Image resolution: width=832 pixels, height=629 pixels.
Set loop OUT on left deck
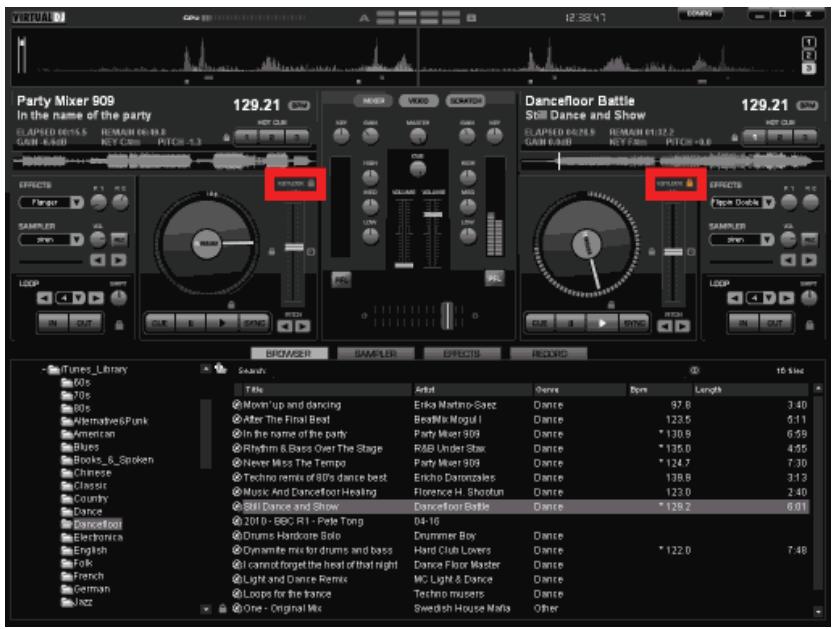click(x=85, y=323)
